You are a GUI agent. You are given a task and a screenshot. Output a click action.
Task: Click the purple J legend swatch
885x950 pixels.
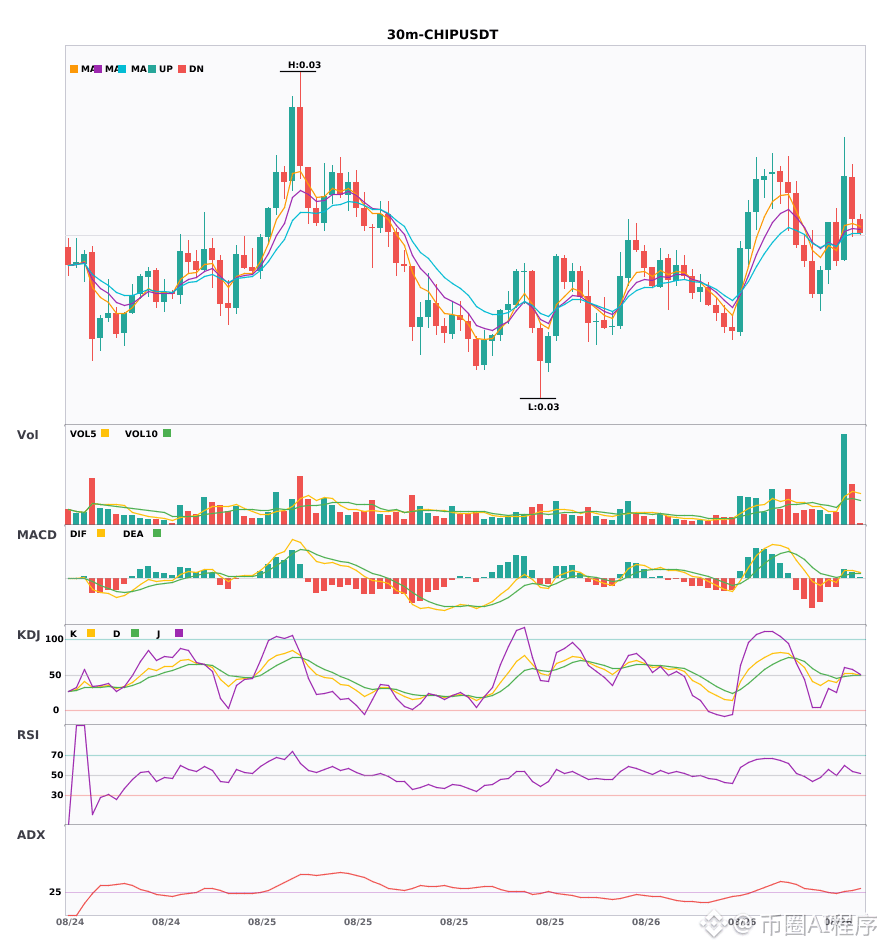[179, 633]
